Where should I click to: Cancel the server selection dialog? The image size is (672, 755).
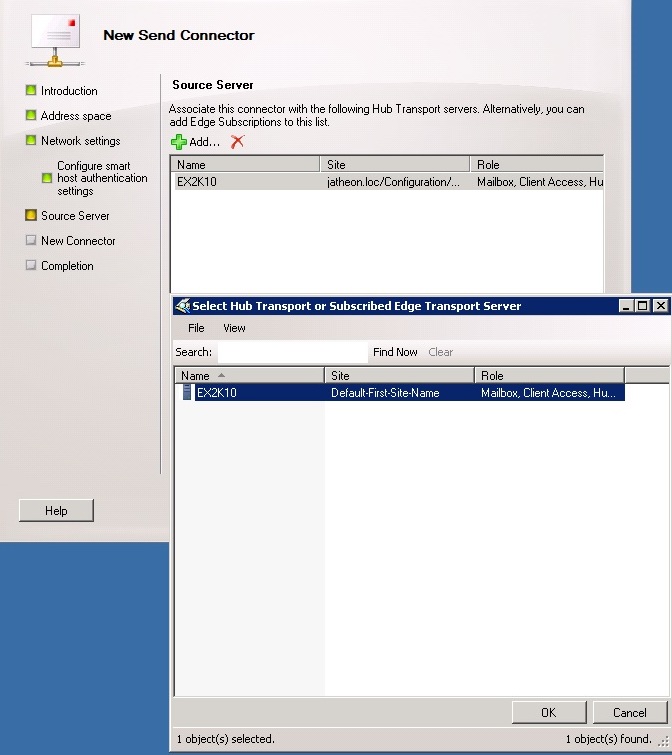click(x=630, y=712)
